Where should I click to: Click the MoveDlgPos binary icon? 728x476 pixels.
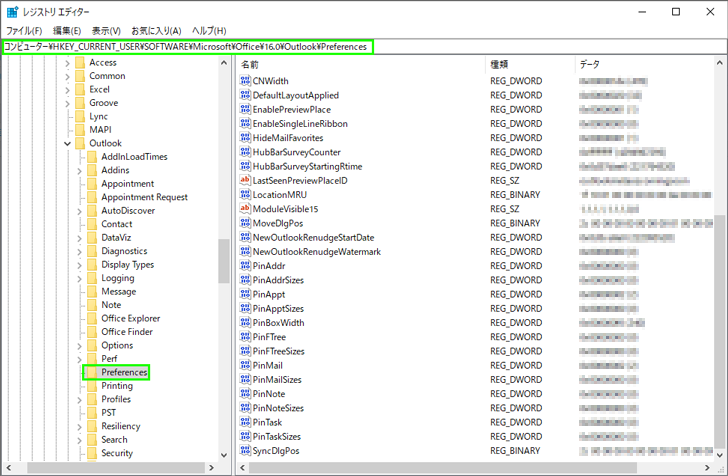(x=245, y=223)
